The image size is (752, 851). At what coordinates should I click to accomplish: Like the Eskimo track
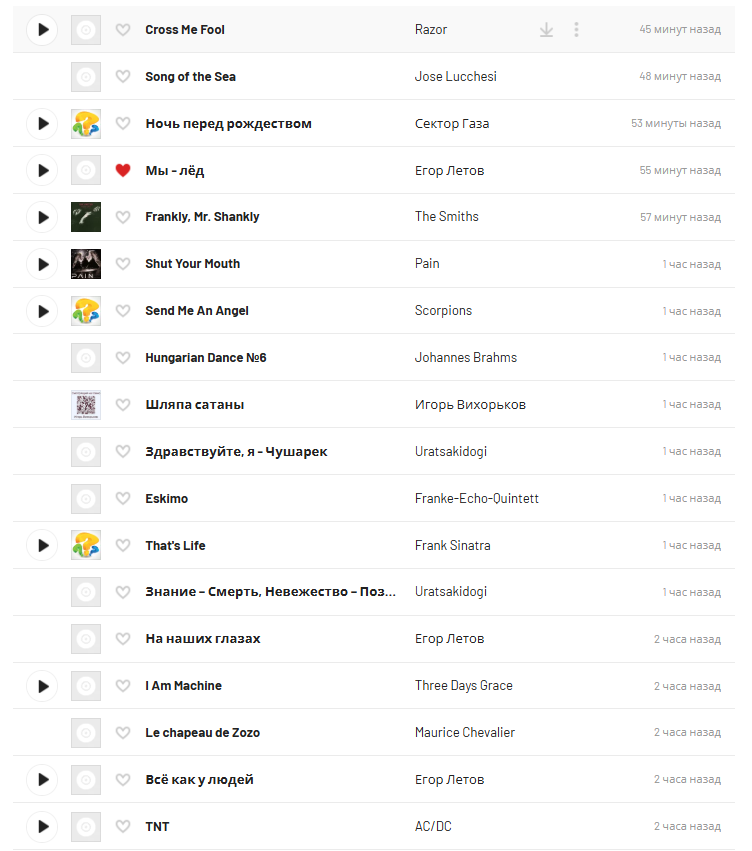click(x=123, y=499)
